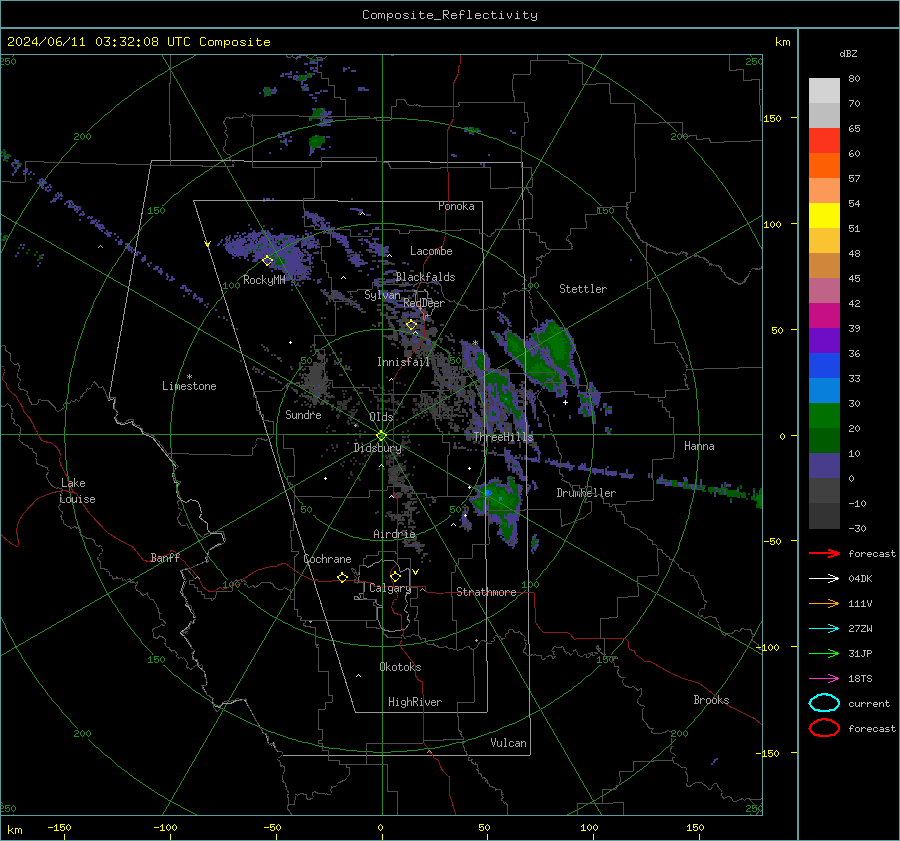Click the 111V legend label

(x=860, y=603)
